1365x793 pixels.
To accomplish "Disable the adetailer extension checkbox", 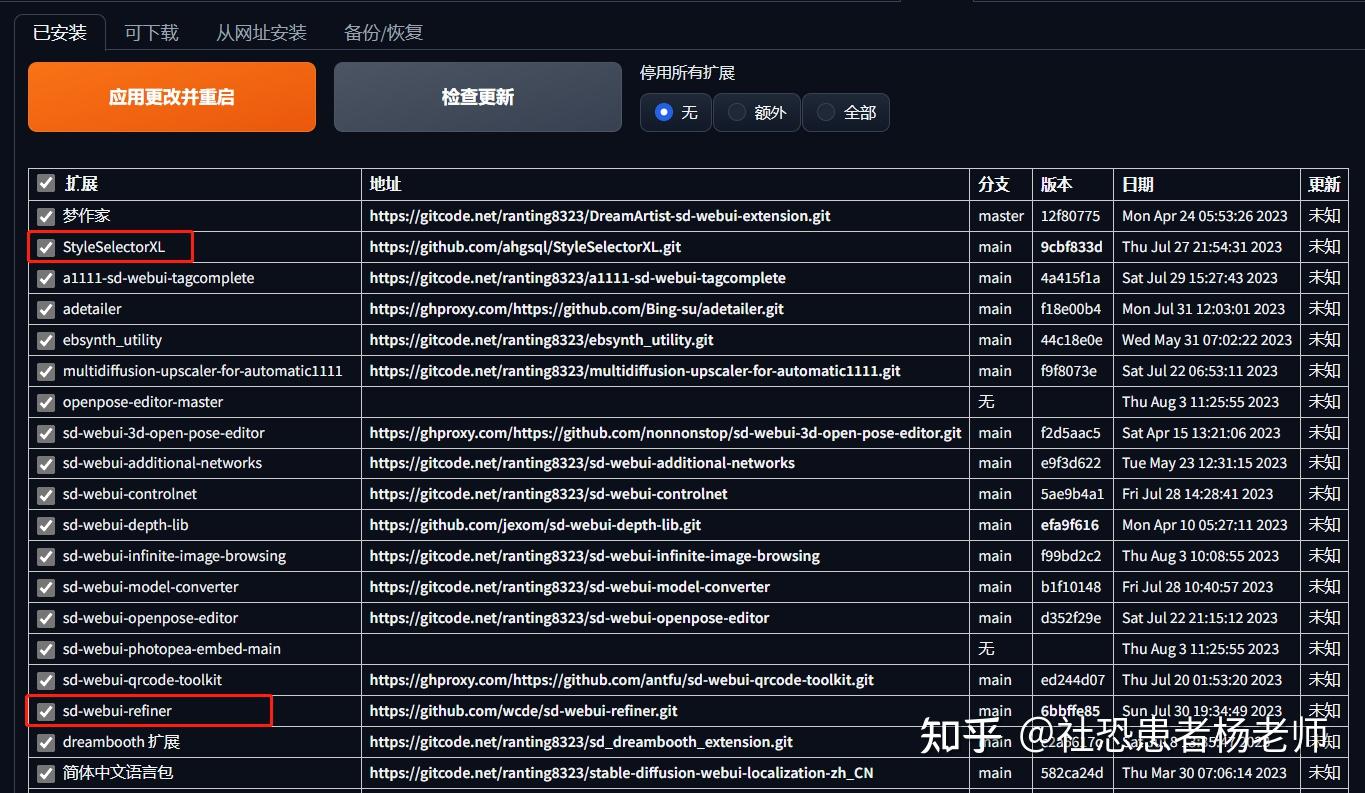I will [45, 309].
